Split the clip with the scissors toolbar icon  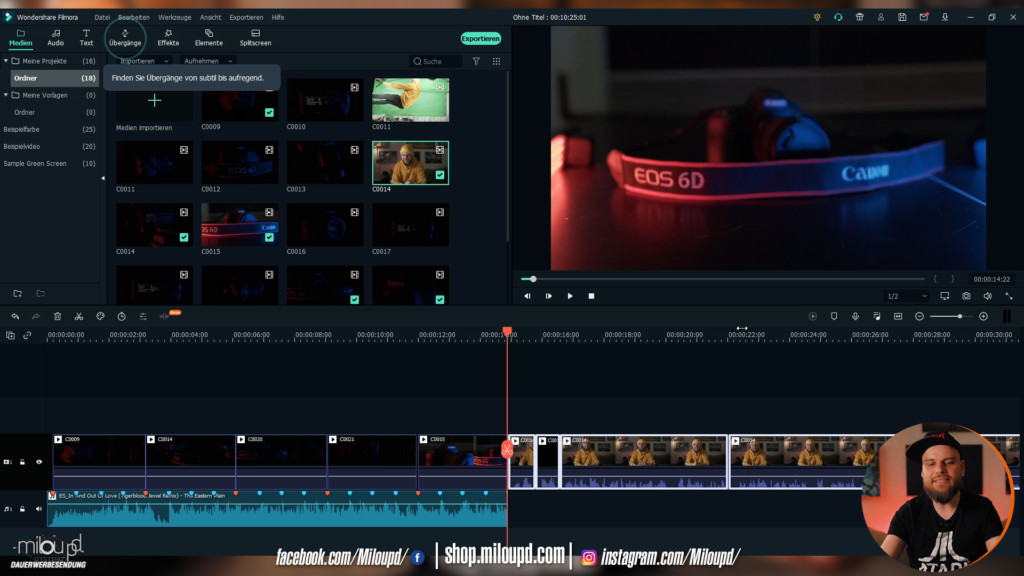[x=79, y=316]
